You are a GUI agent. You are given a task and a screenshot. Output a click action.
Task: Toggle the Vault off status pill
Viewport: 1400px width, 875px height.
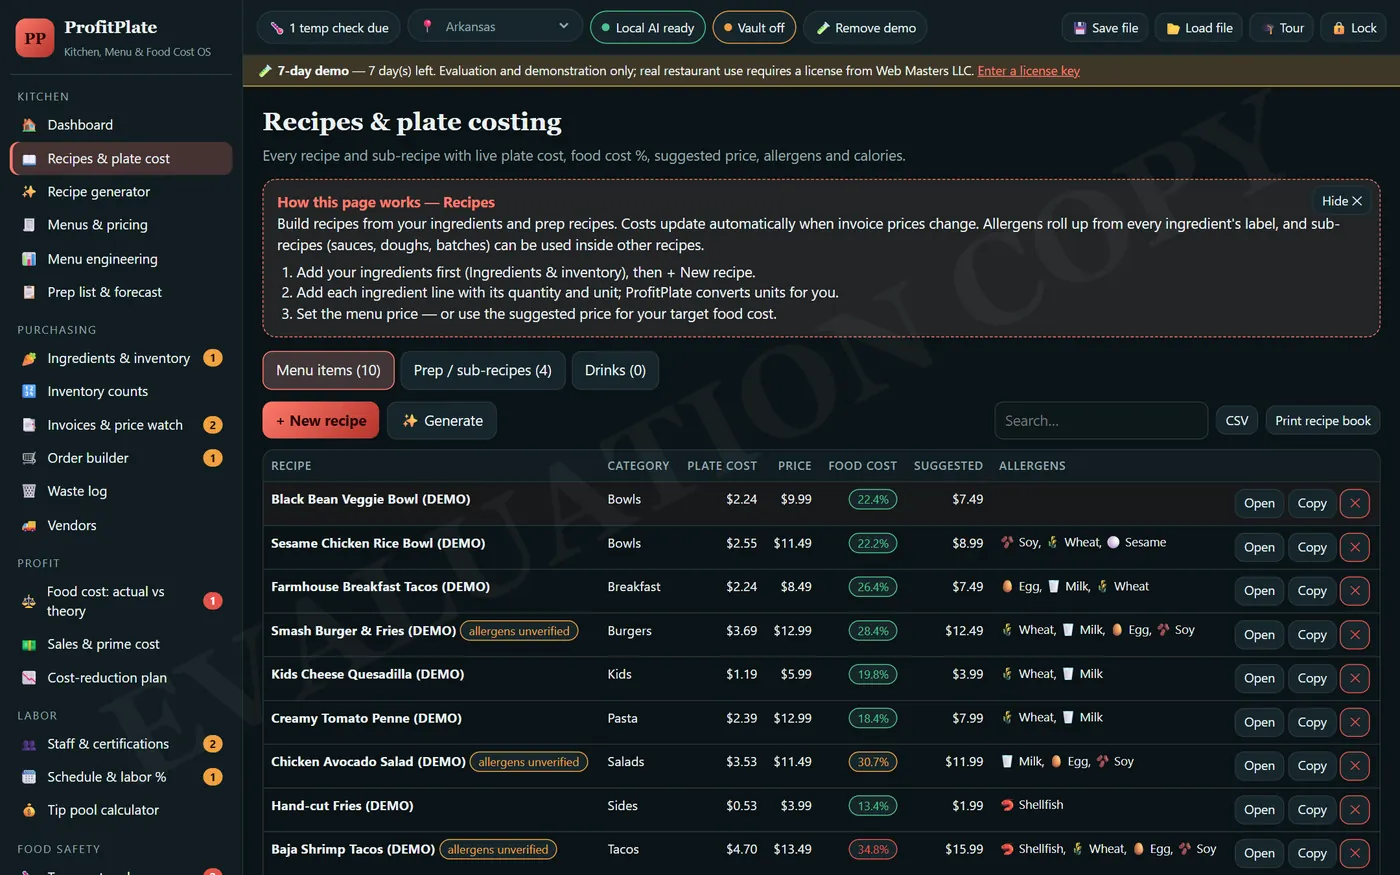pos(754,28)
